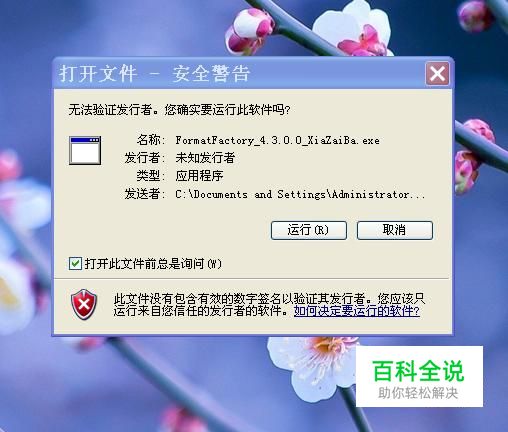Click the 取消 button
Viewport: 508px width, 432px height.
[394, 230]
